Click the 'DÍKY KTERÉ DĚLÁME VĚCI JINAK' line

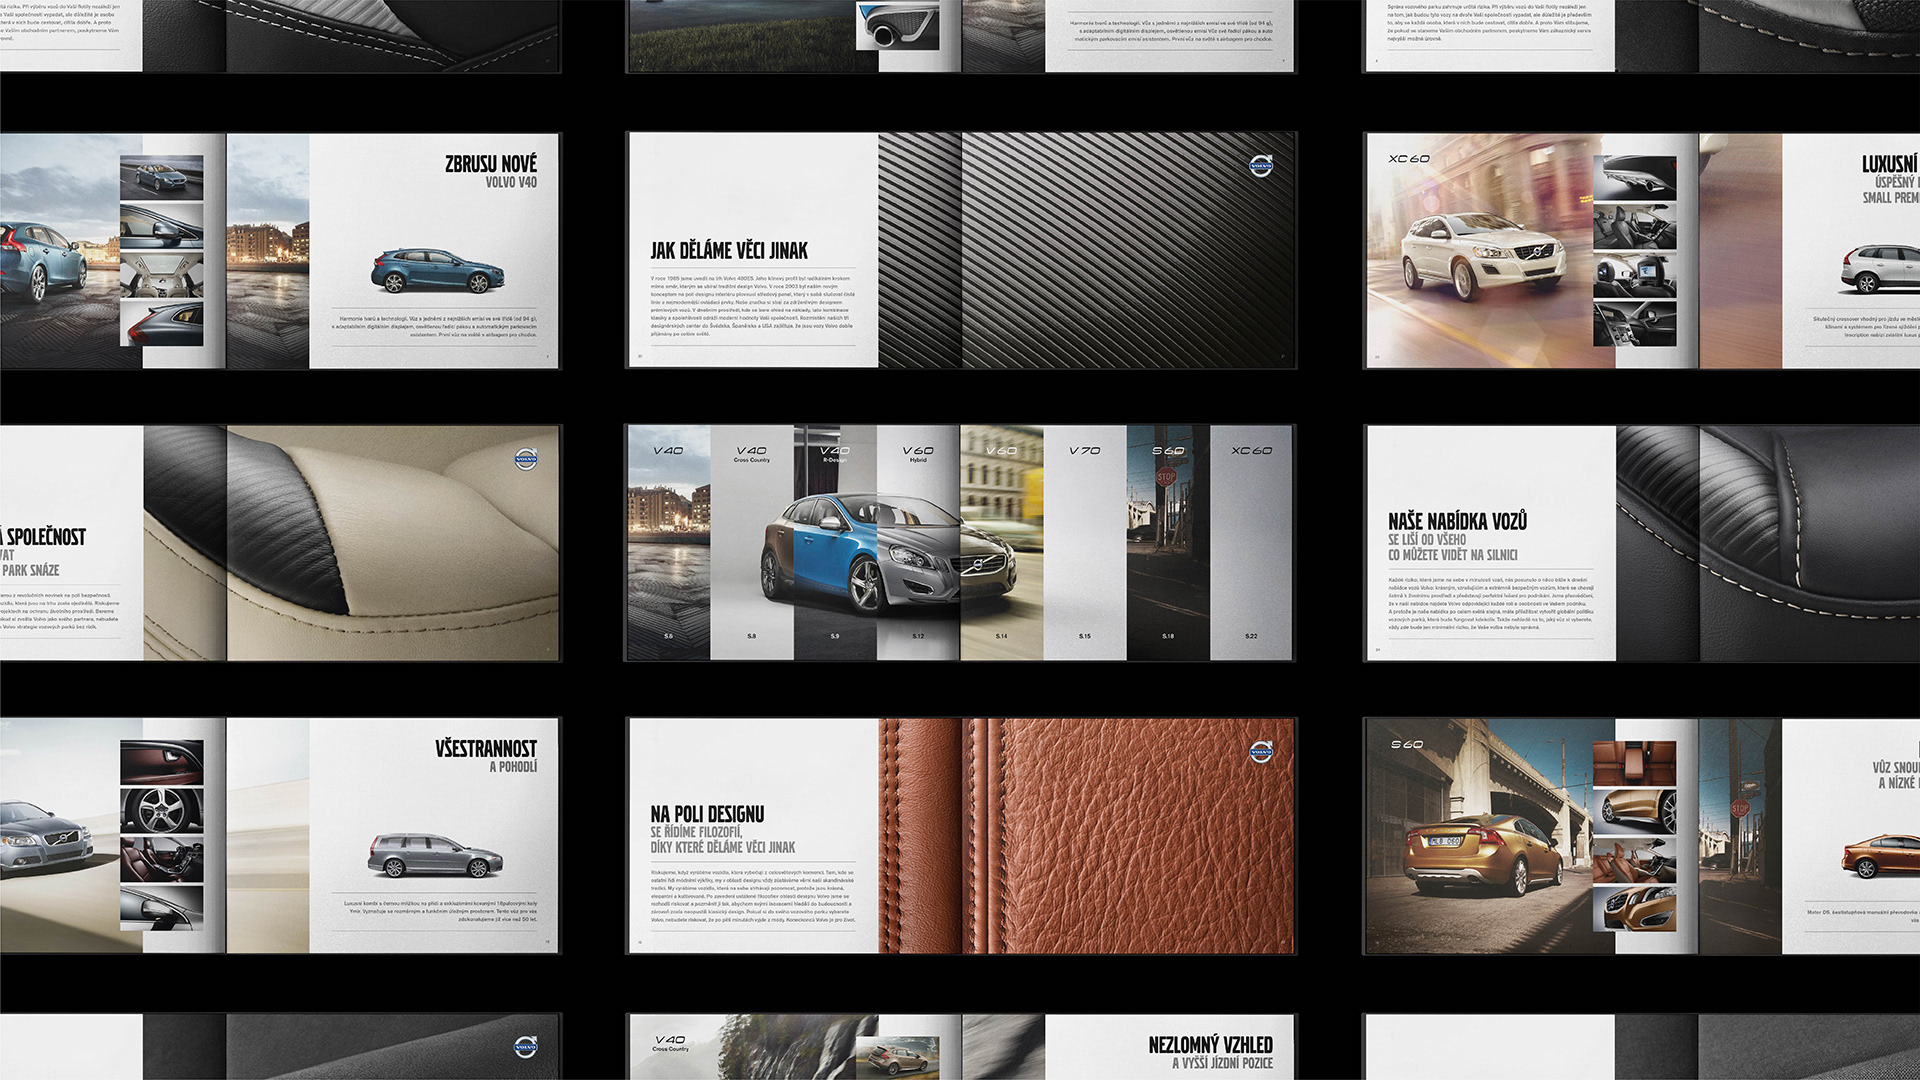click(x=723, y=848)
